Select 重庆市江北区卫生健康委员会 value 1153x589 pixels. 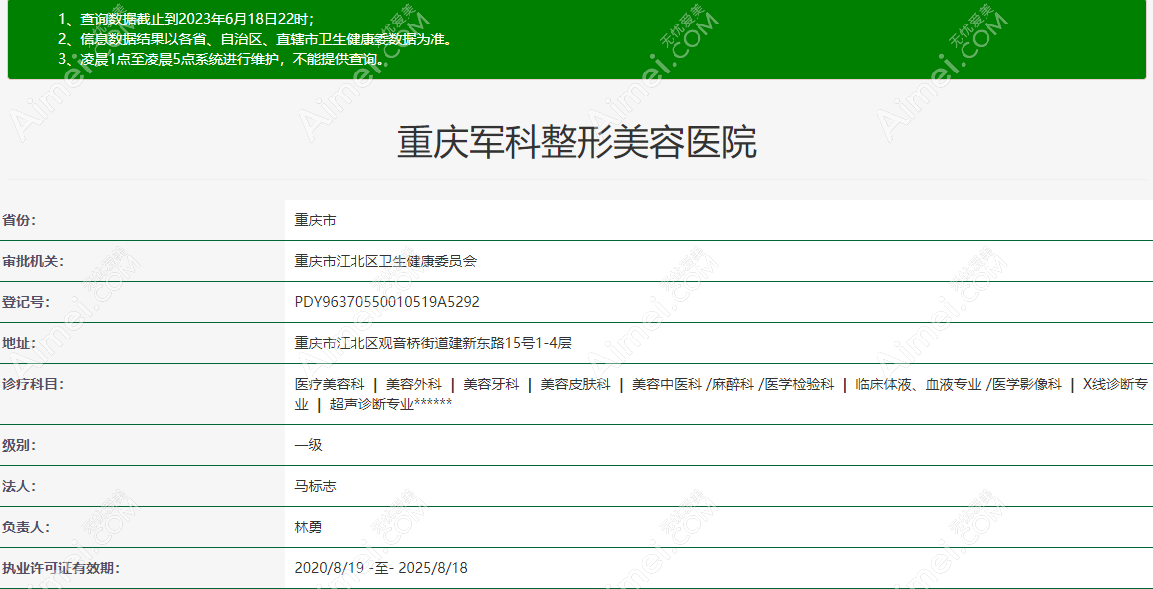click(385, 261)
